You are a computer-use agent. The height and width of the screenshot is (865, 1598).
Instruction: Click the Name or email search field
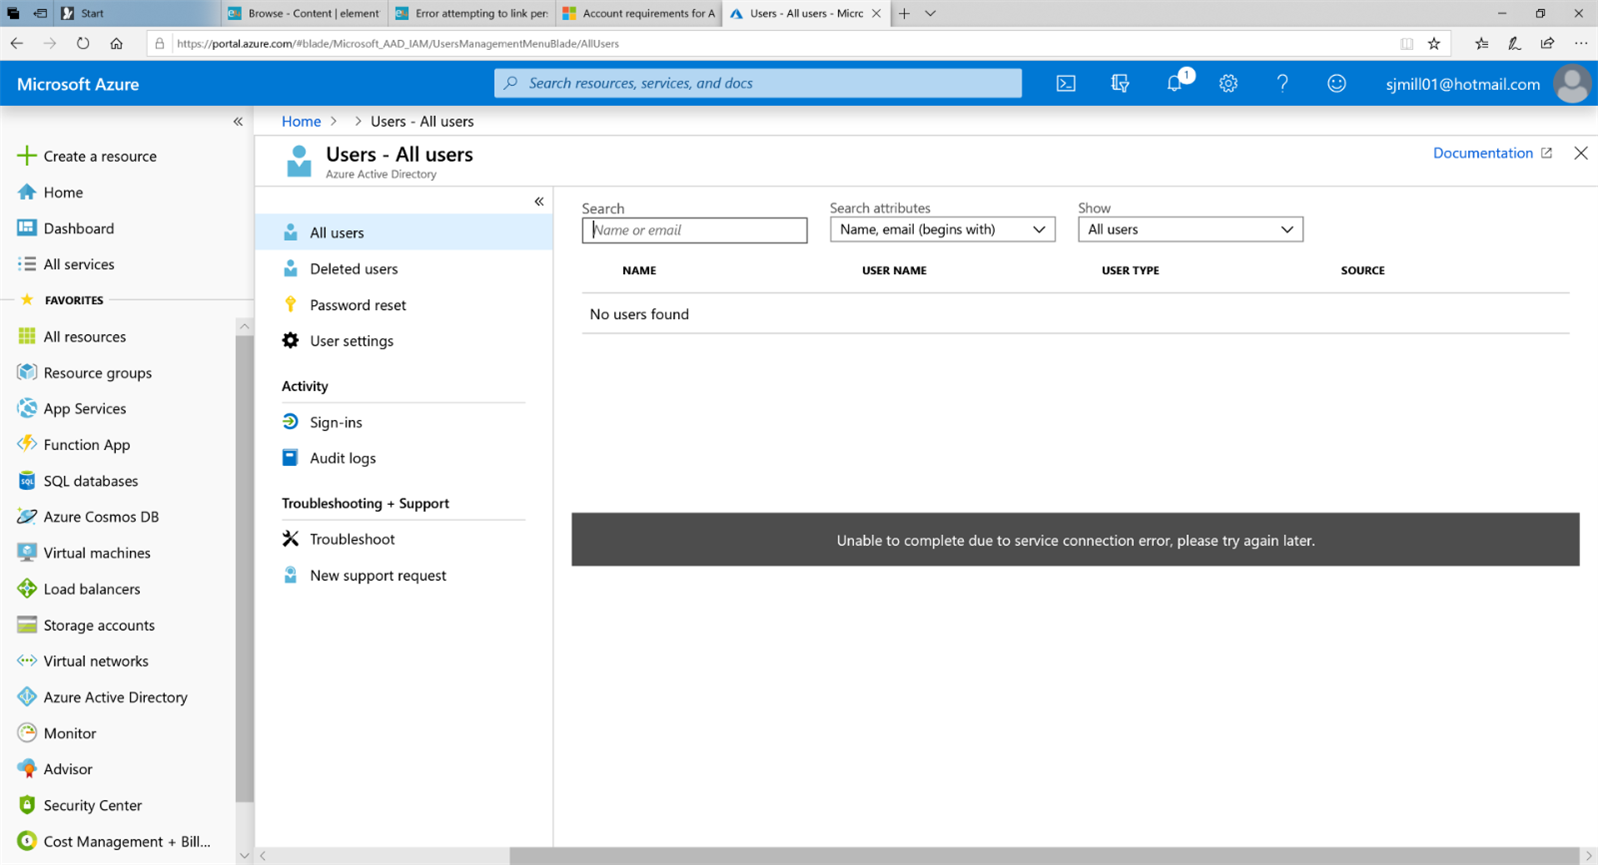[694, 230]
